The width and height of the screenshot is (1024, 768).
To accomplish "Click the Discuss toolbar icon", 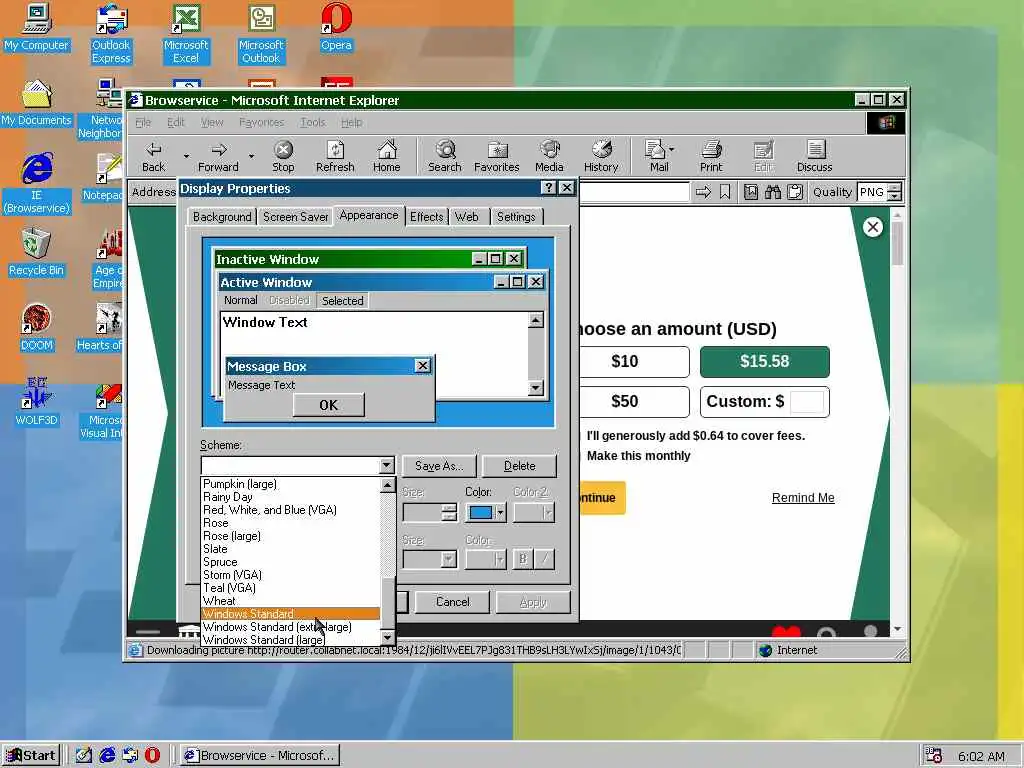I will pos(814,157).
